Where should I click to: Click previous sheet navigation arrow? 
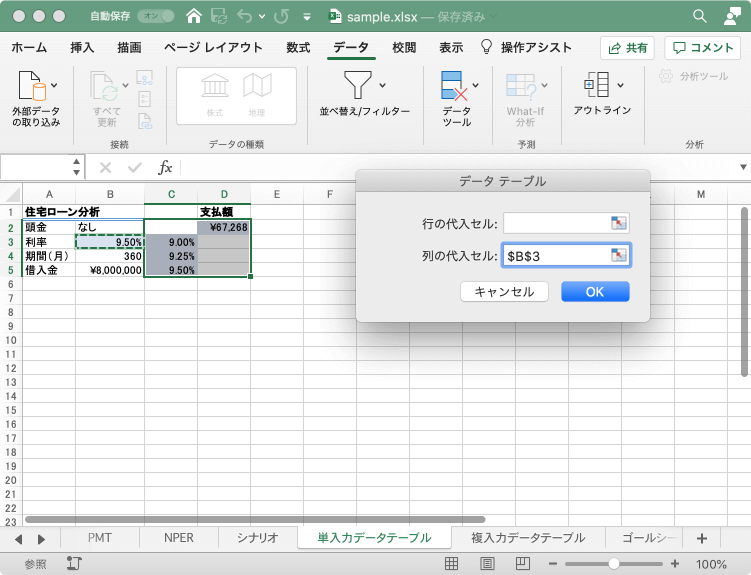coord(19,540)
